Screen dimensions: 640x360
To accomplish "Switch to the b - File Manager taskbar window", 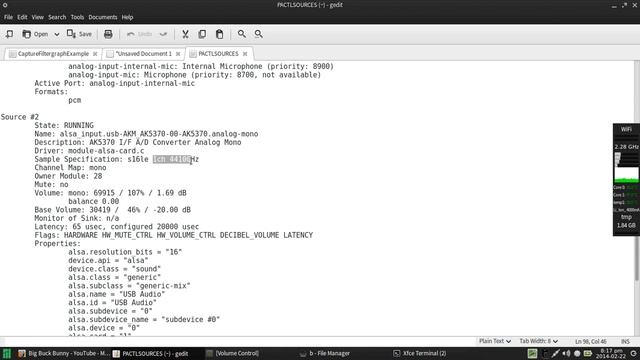I will [x=325, y=353].
